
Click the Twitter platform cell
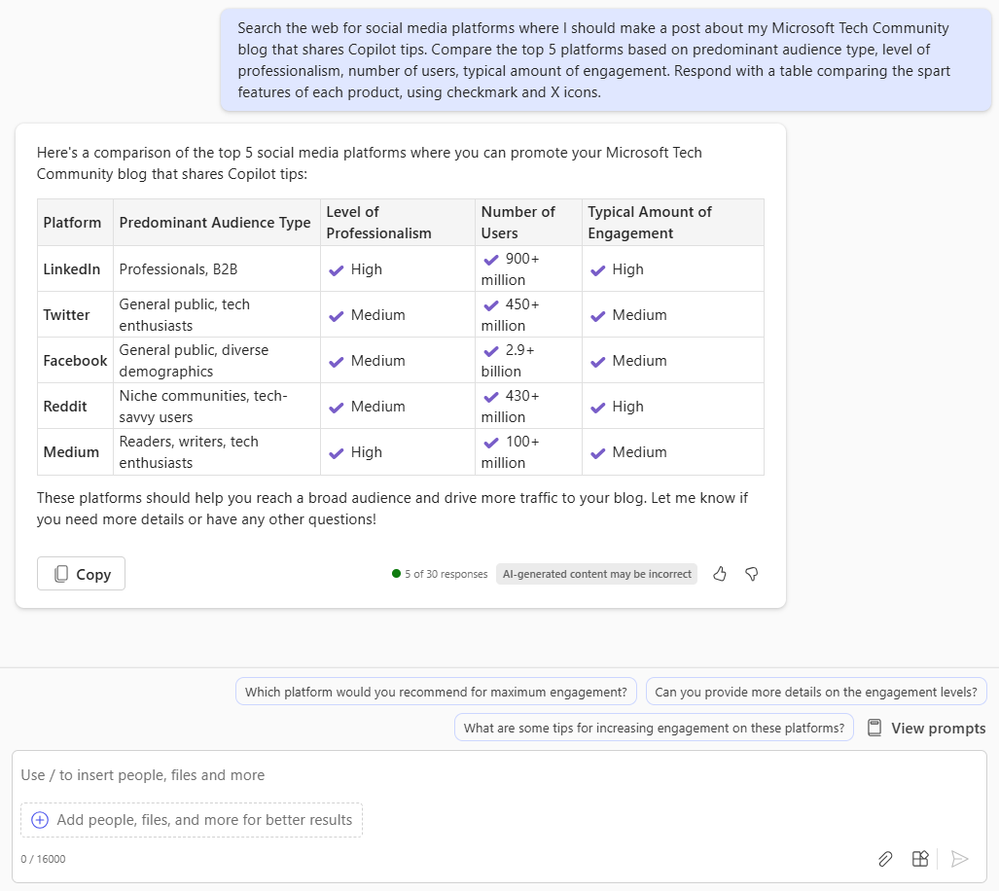coord(75,315)
